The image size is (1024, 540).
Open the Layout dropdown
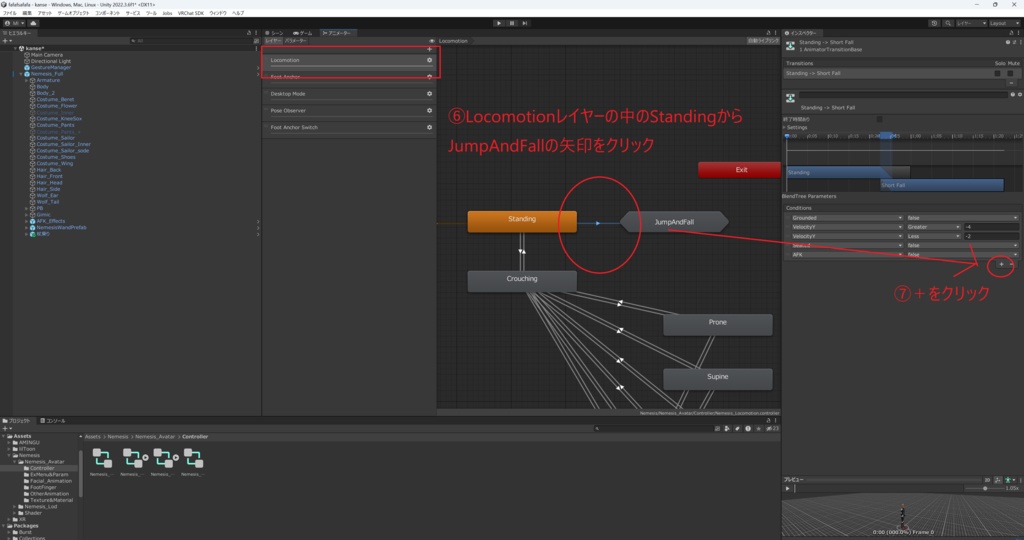pos(1004,23)
